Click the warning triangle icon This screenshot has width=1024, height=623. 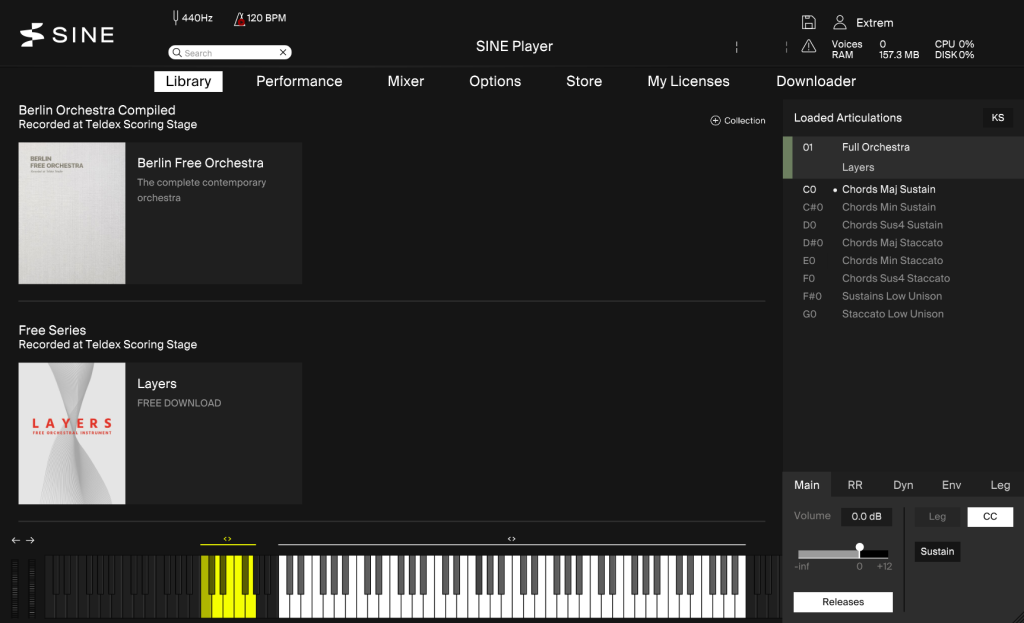[808, 46]
